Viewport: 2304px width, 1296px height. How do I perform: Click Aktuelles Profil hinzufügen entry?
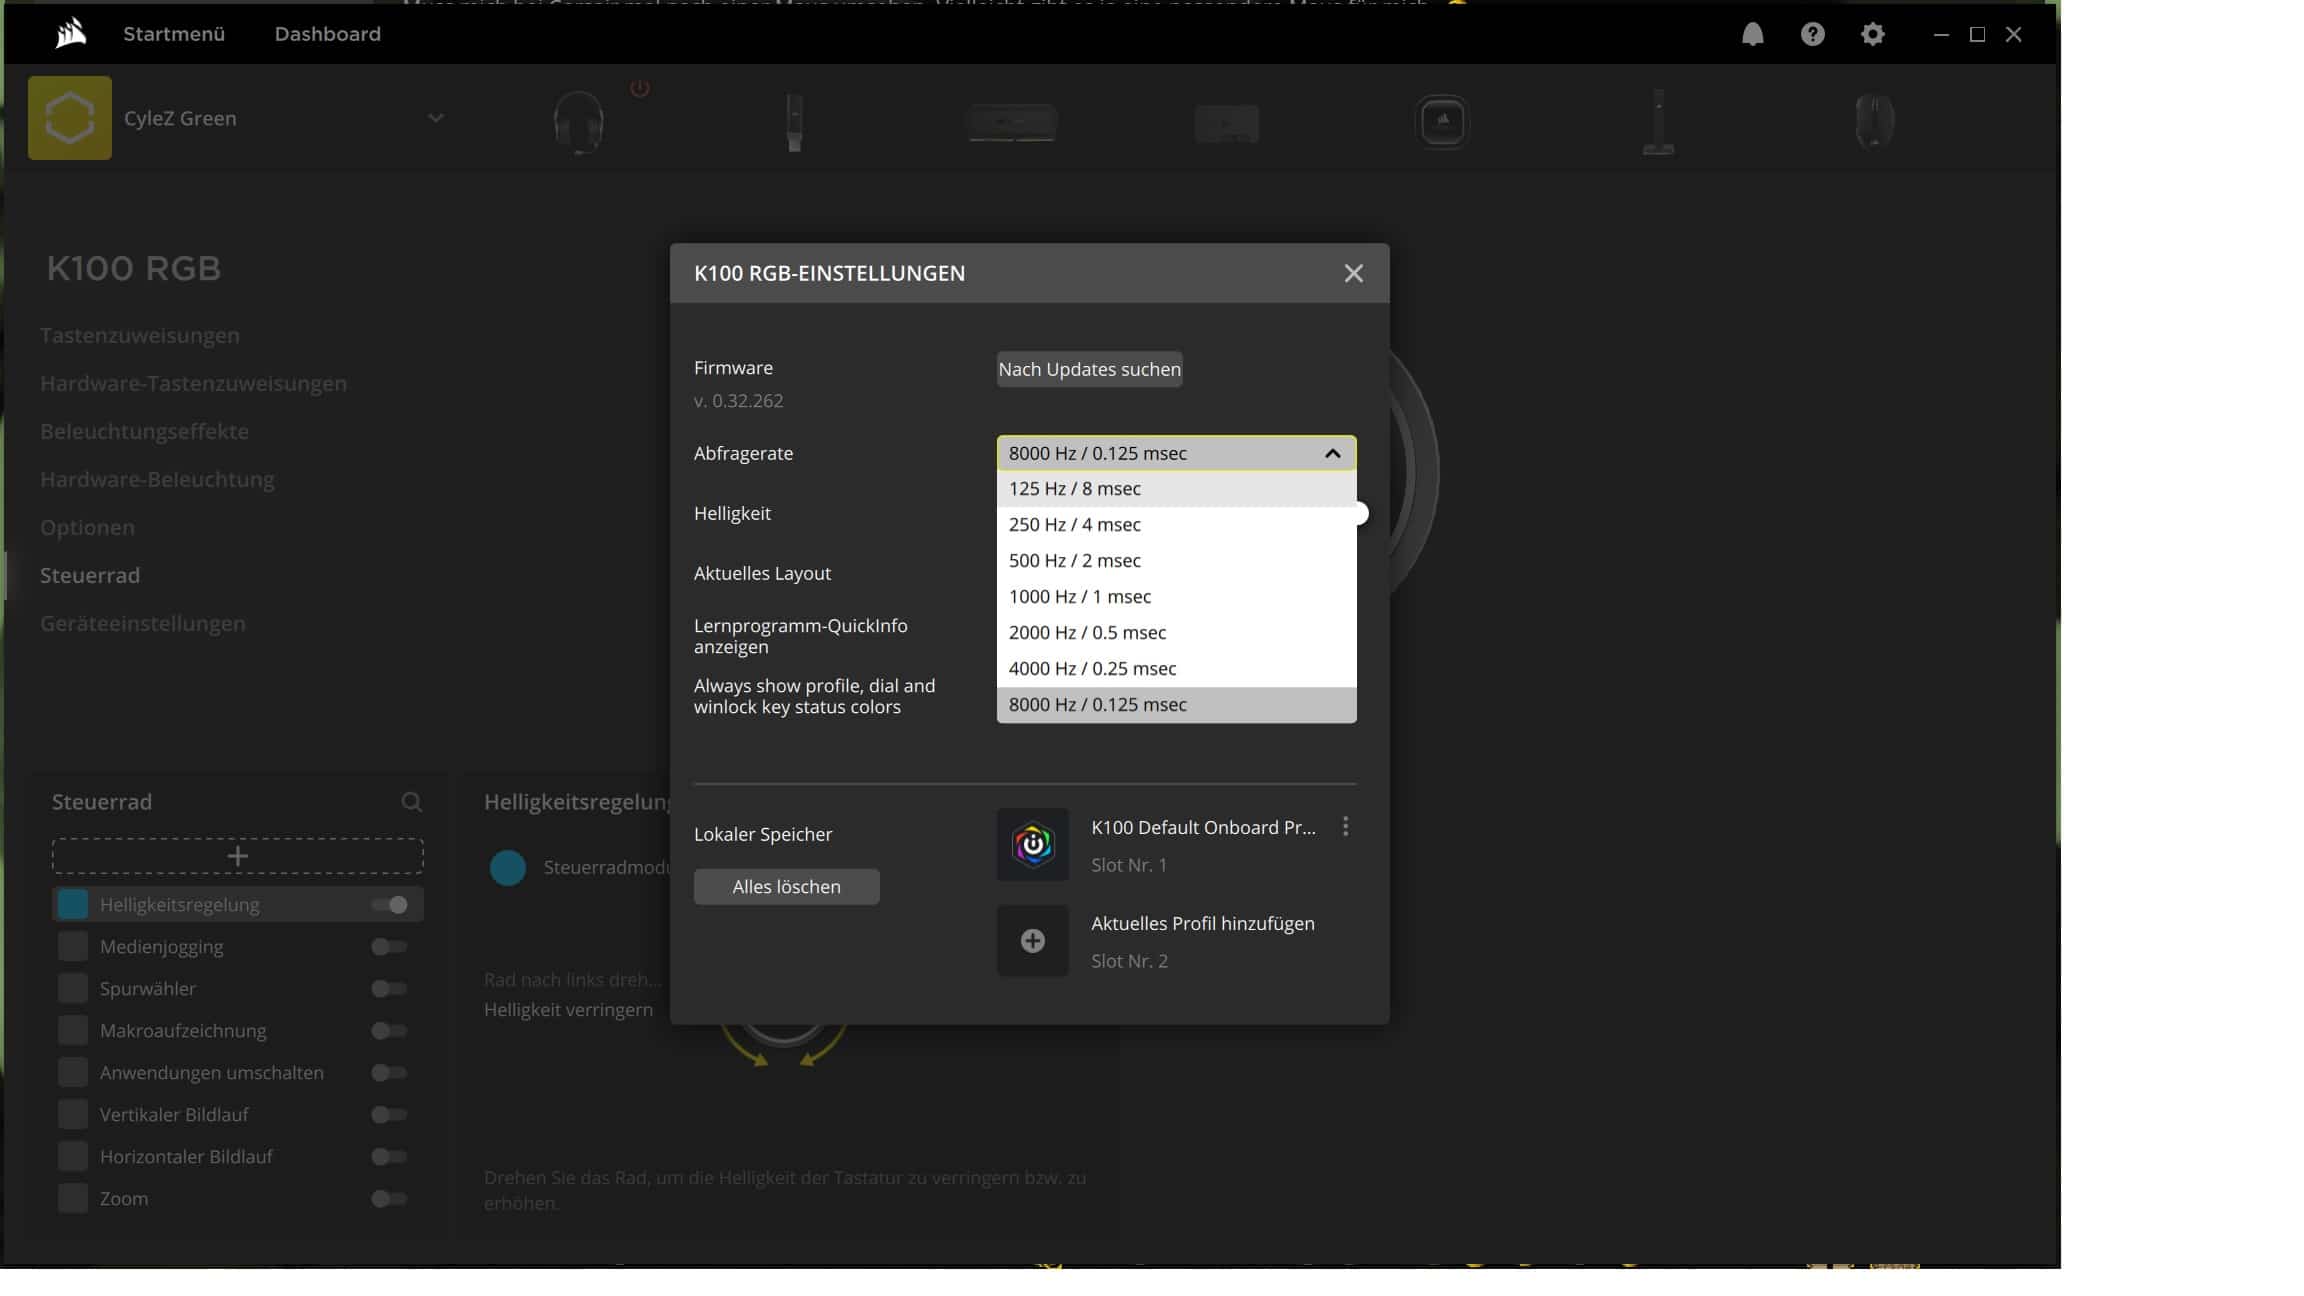pyautogui.click(x=1202, y=923)
